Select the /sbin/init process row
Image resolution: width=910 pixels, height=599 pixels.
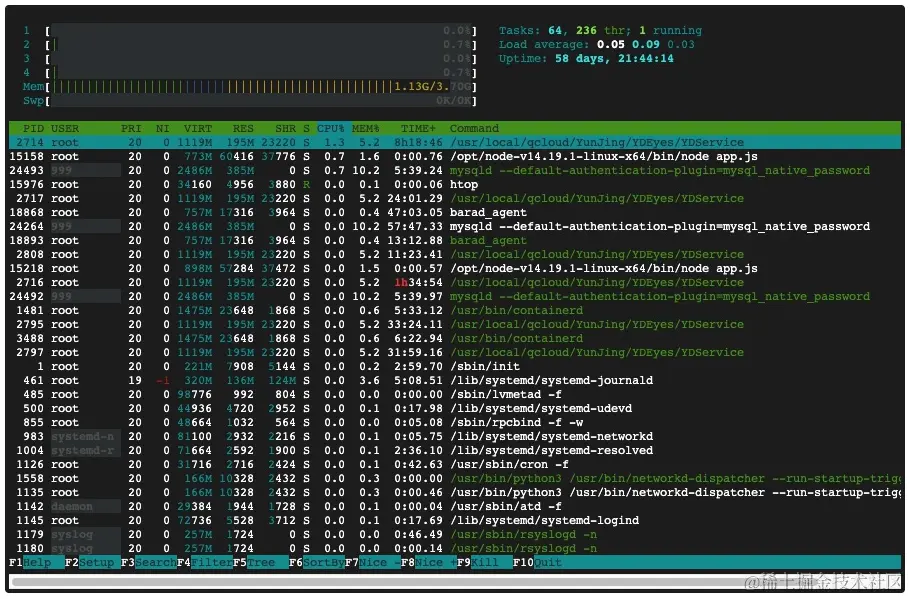(455, 366)
